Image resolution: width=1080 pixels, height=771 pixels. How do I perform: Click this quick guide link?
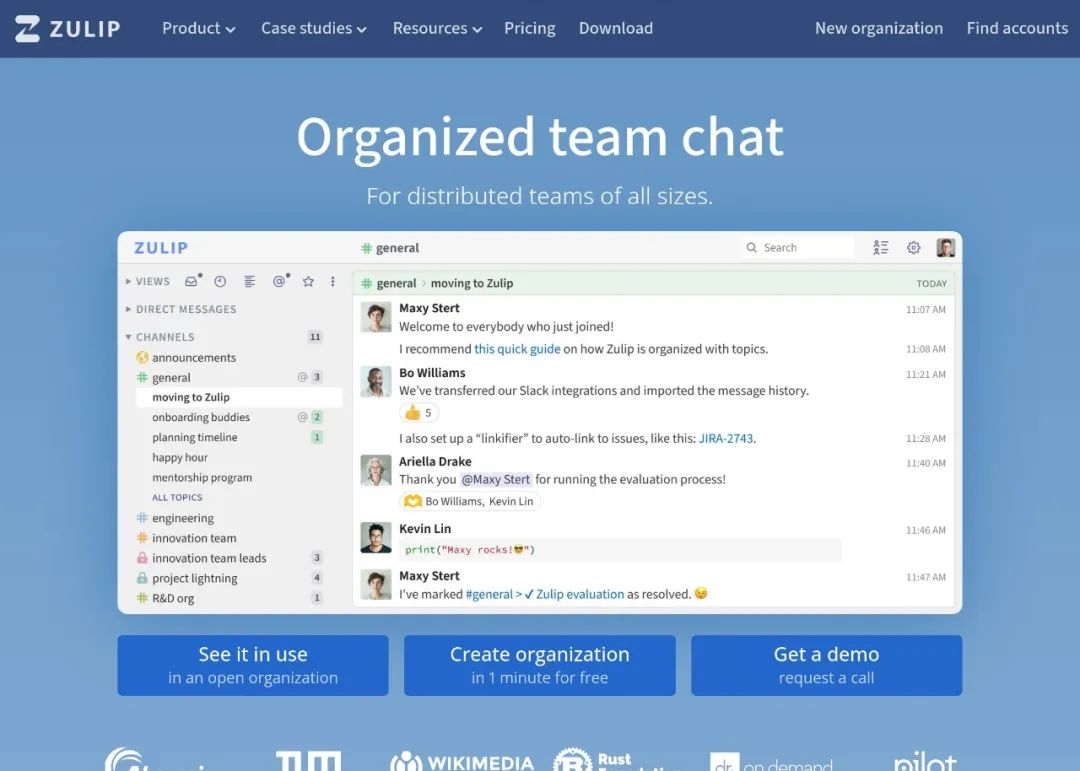[517, 349]
